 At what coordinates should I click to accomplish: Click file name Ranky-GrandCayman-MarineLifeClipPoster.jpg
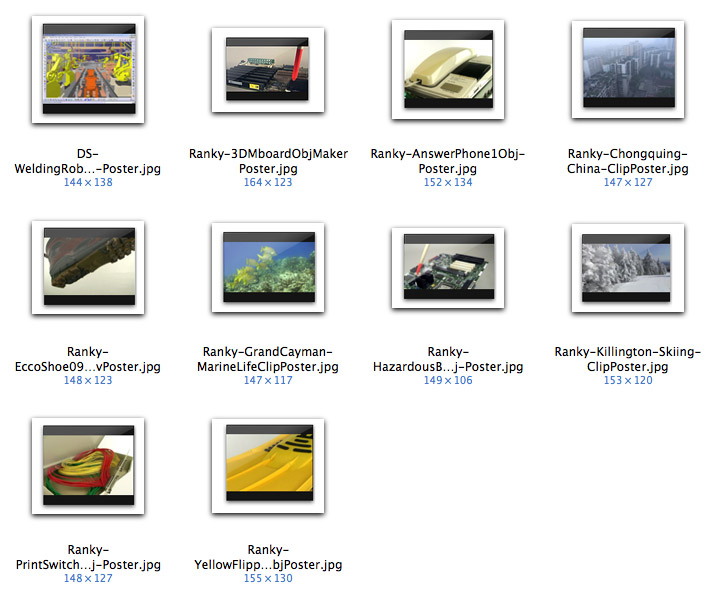[x=268, y=359]
